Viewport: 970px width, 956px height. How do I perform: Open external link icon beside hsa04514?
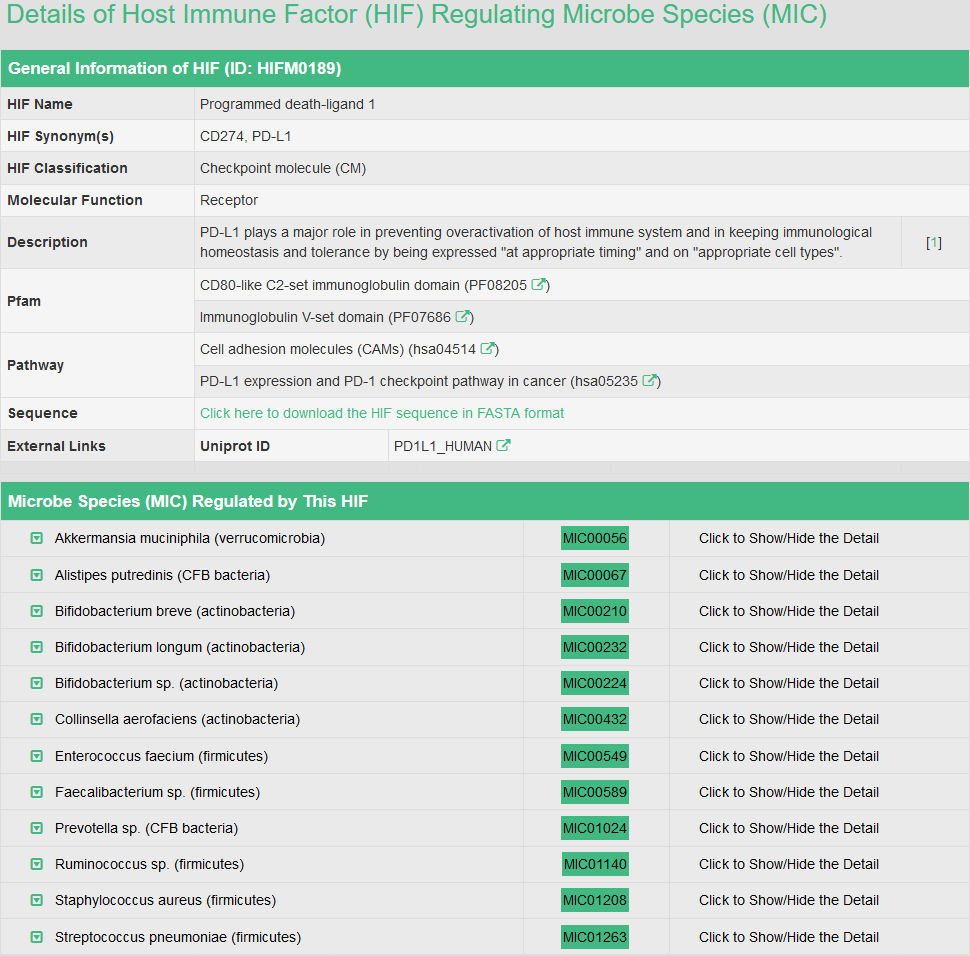point(487,349)
